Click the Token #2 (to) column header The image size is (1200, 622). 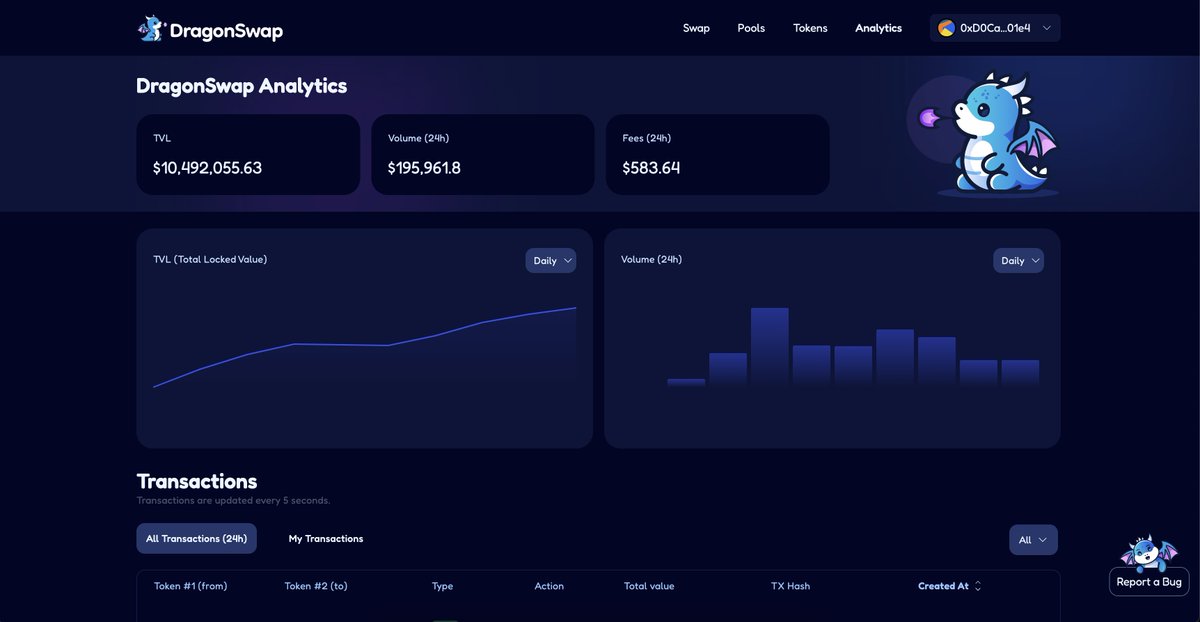(316, 586)
